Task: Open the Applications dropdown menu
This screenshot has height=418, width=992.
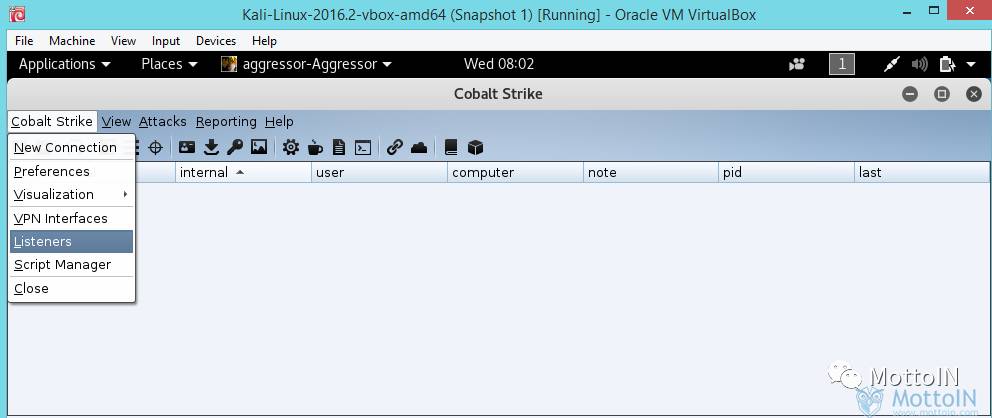Action: [x=65, y=64]
